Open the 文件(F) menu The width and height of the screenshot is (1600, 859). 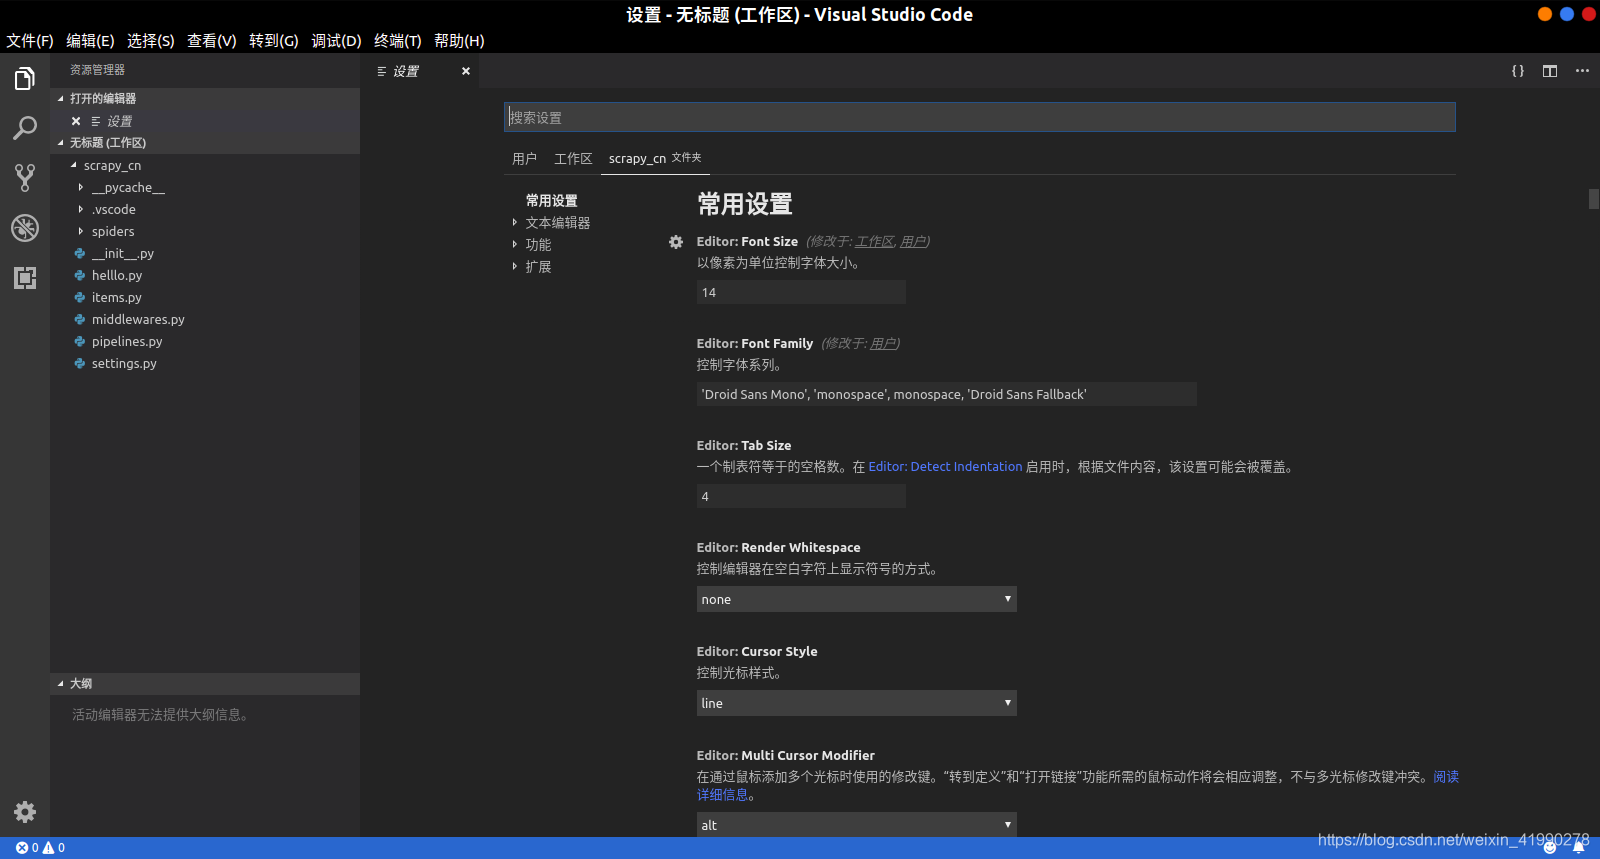click(x=30, y=41)
